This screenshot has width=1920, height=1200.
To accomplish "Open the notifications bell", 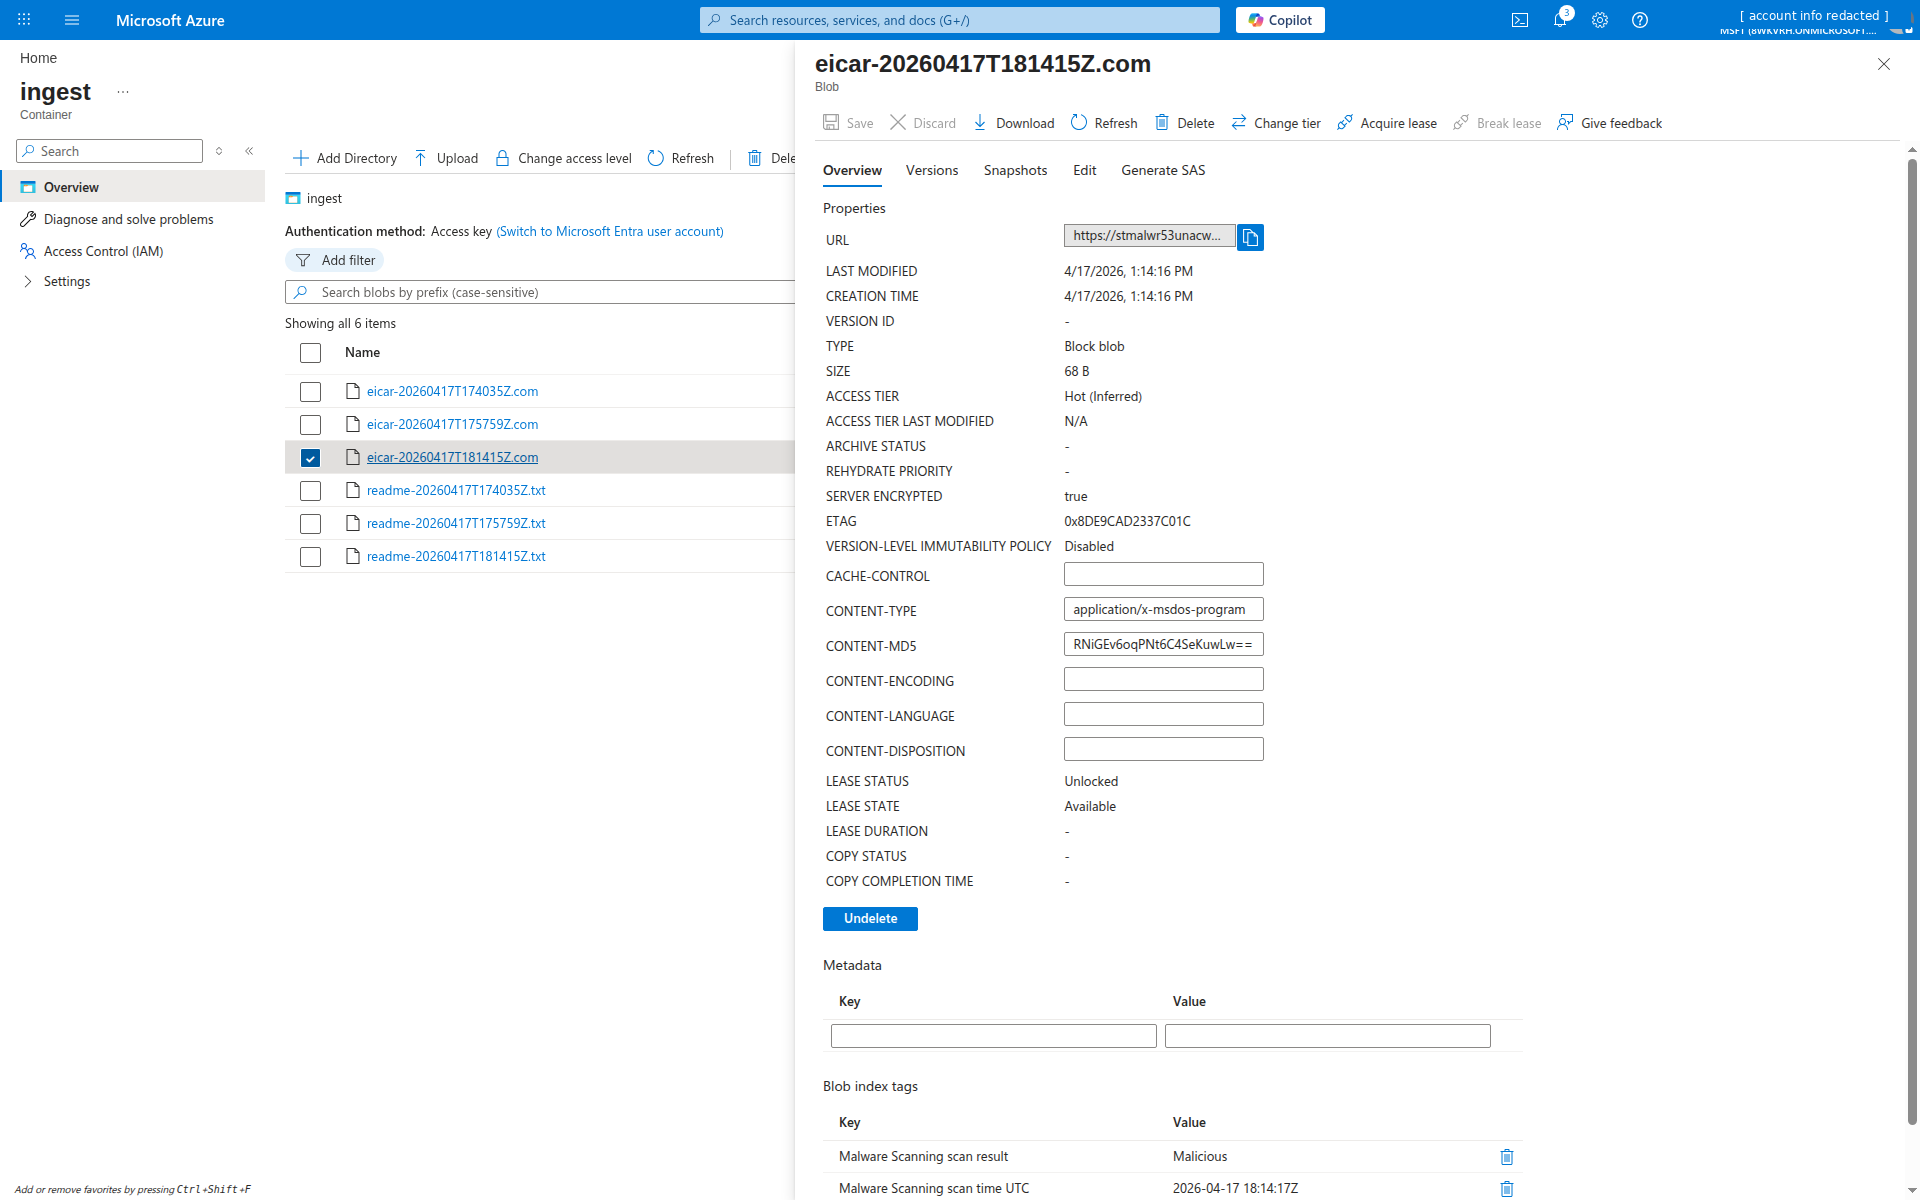I will click(x=1559, y=20).
